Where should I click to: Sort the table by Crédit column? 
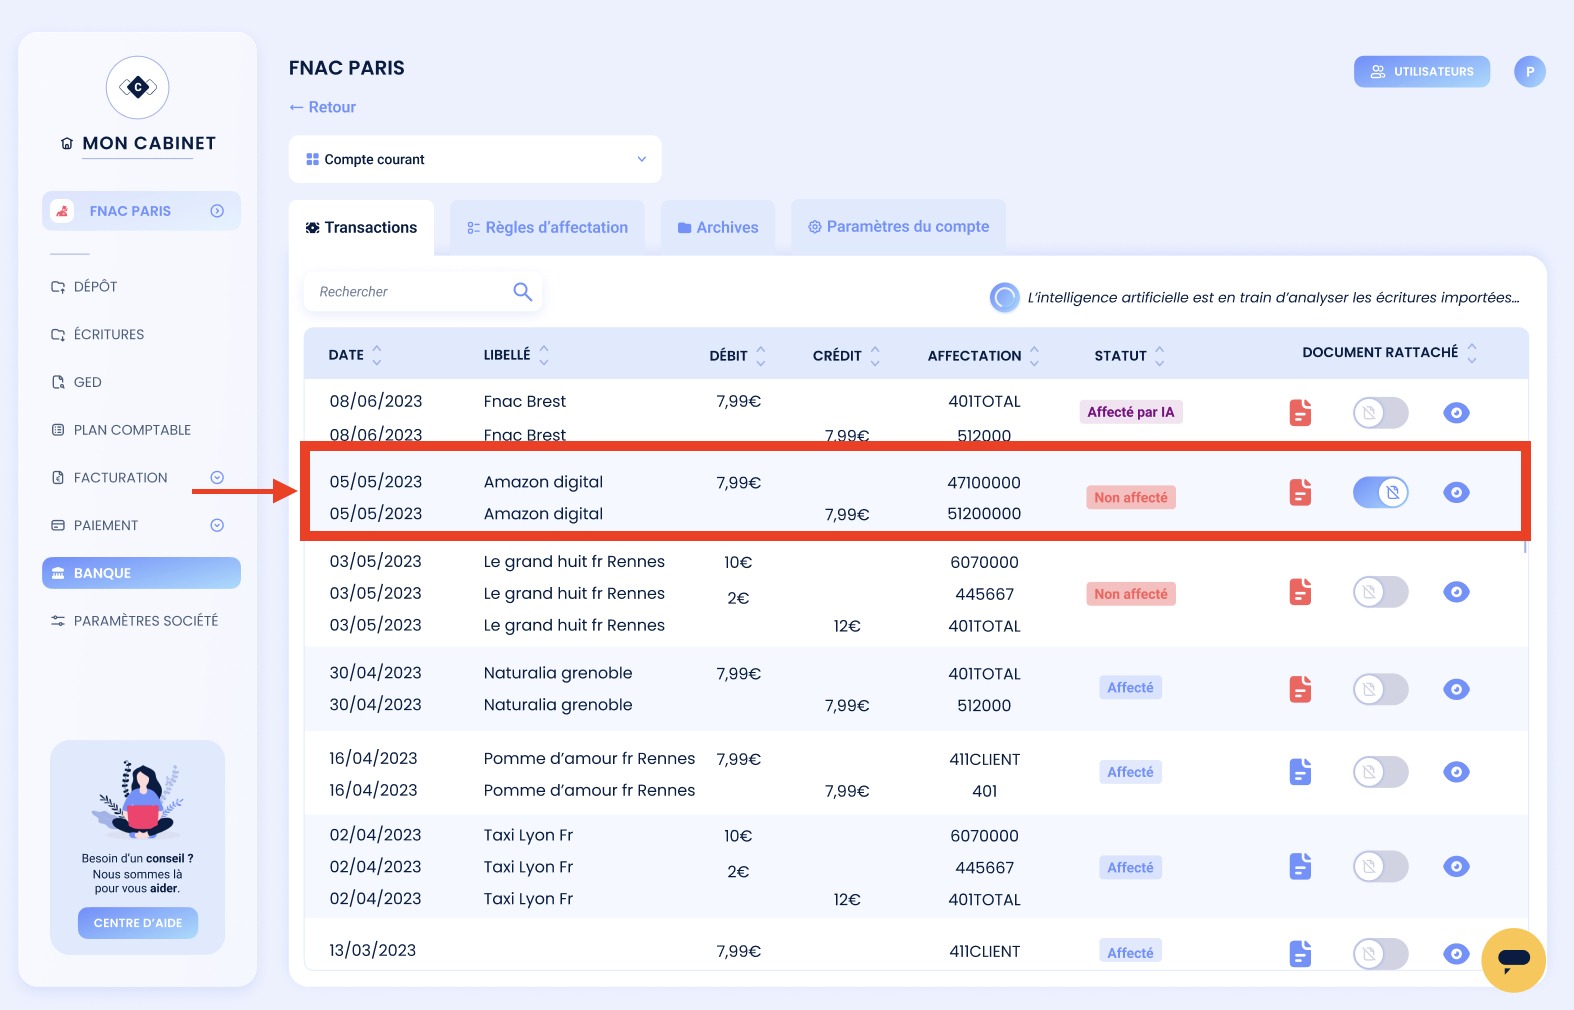[875, 355]
